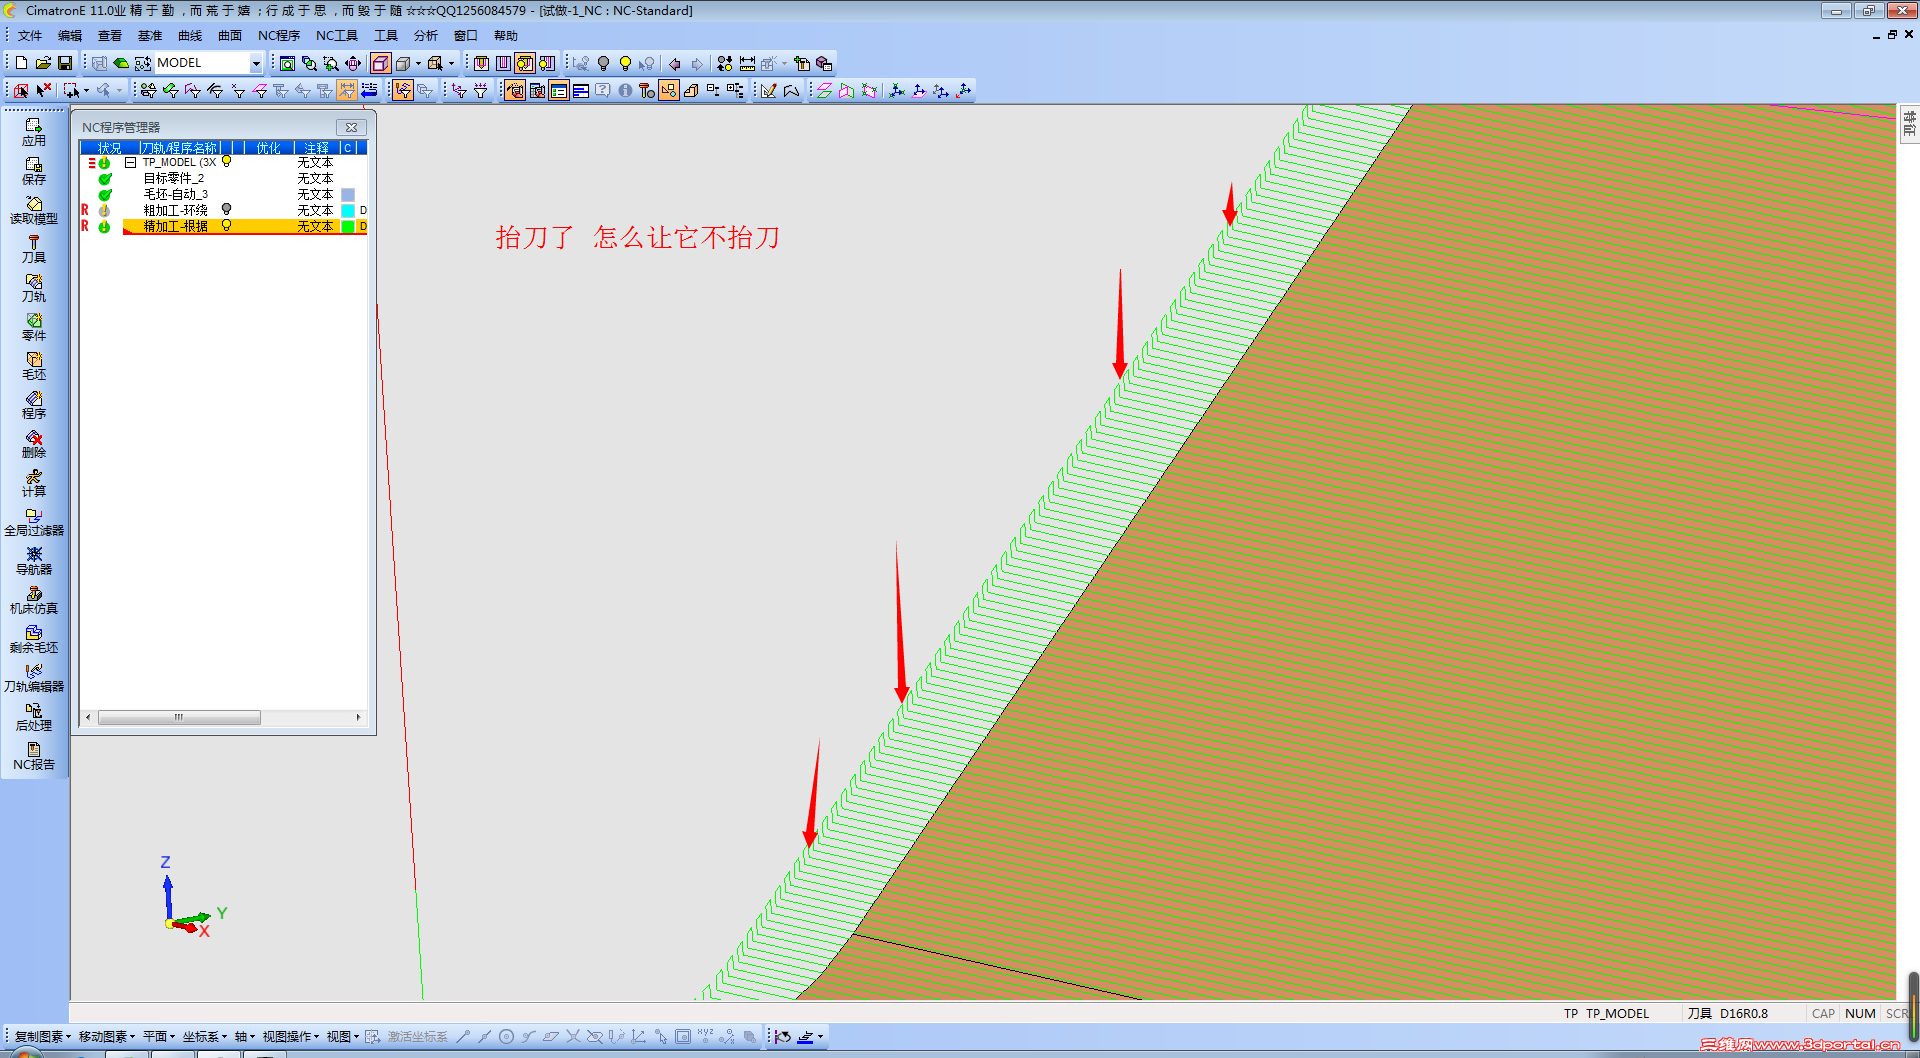Toggle the highlighted orange toolbar button left of blue arrows

coord(347,90)
